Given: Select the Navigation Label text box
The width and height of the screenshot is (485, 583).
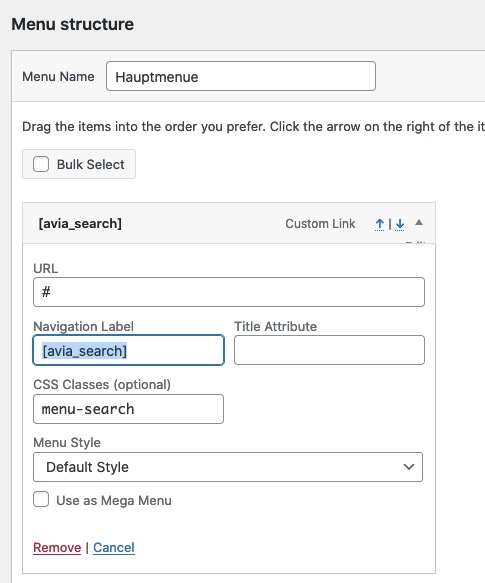Looking at the screenshot, I should pyautogui.click(x=128, y=350).
